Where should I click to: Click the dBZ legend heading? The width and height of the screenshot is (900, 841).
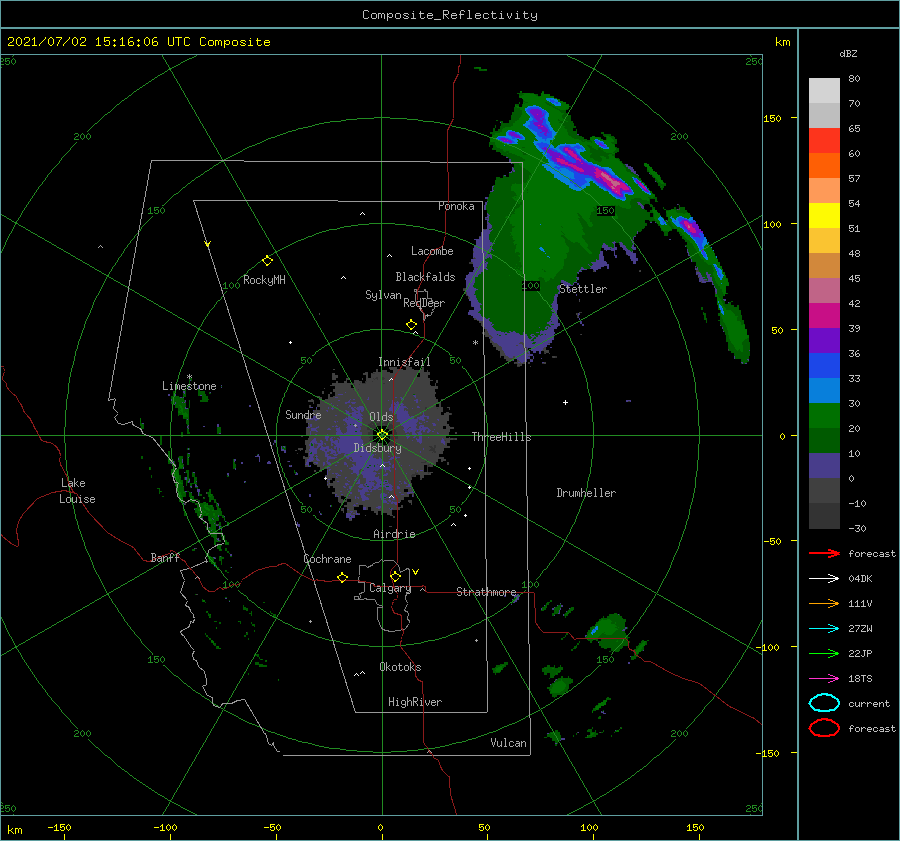848,53
